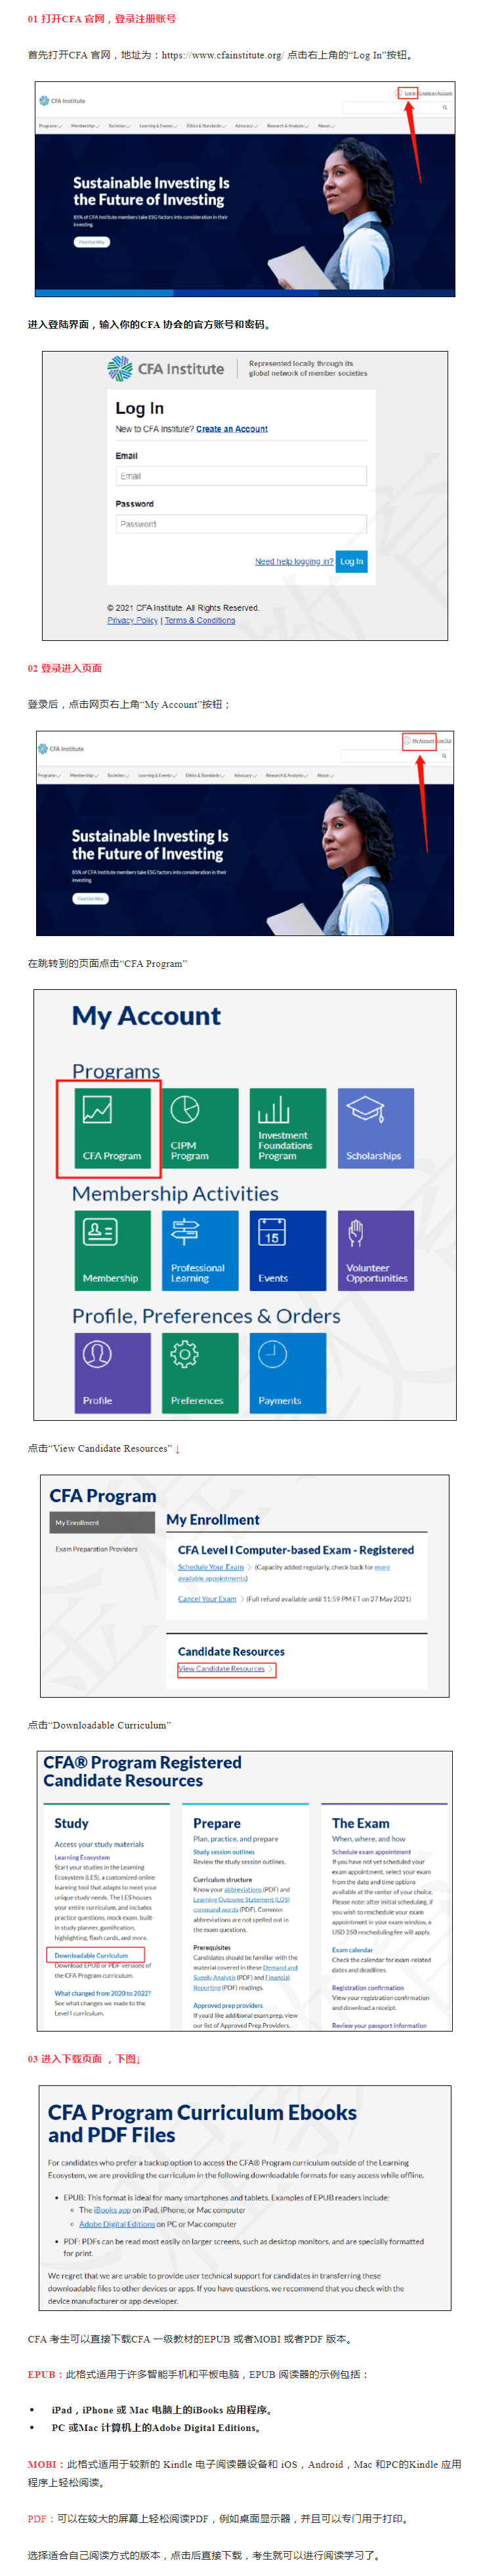Image resolution: width=502 pixels, height=2576 pixels.
Task: Select the Investment Foundations Program tile
Action: pyautogui.click(x=288, y=1127)
